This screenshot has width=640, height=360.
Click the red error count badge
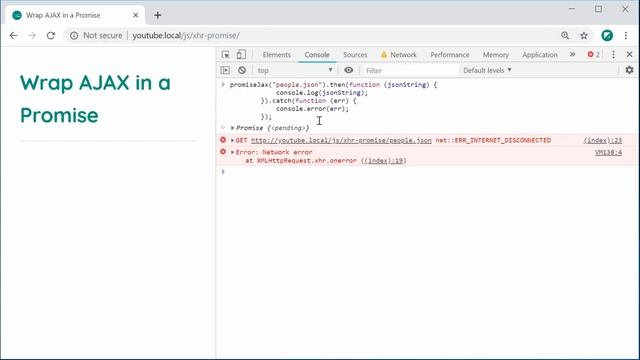593,54
